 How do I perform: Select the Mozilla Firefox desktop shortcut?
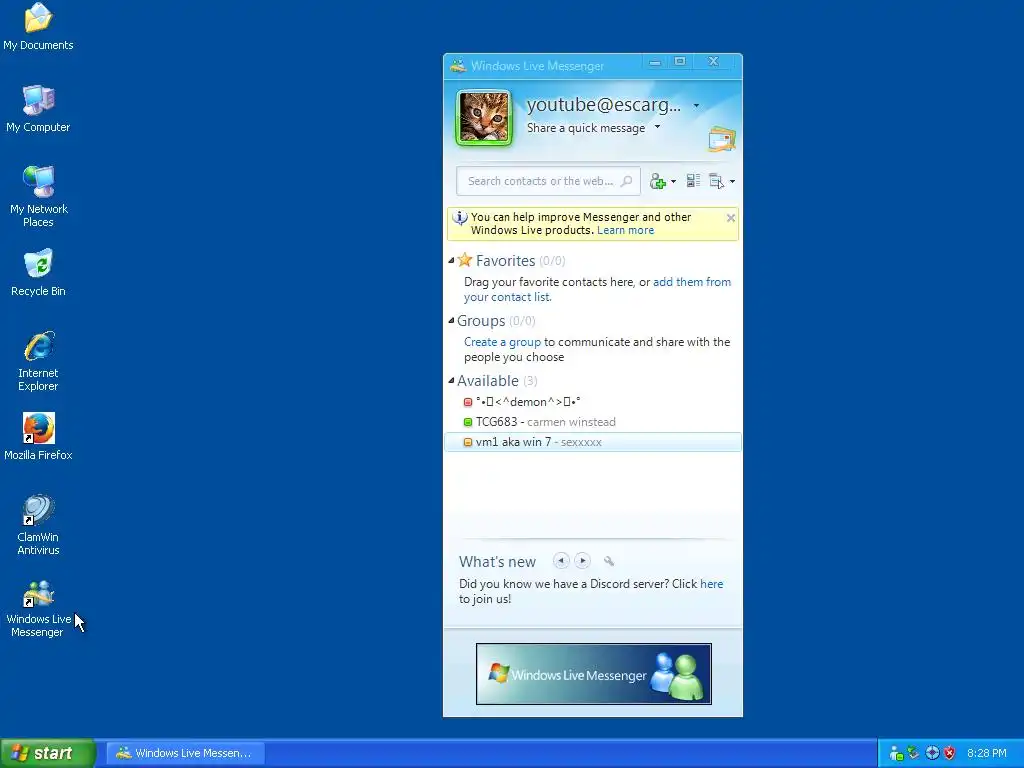pos(39,436)
